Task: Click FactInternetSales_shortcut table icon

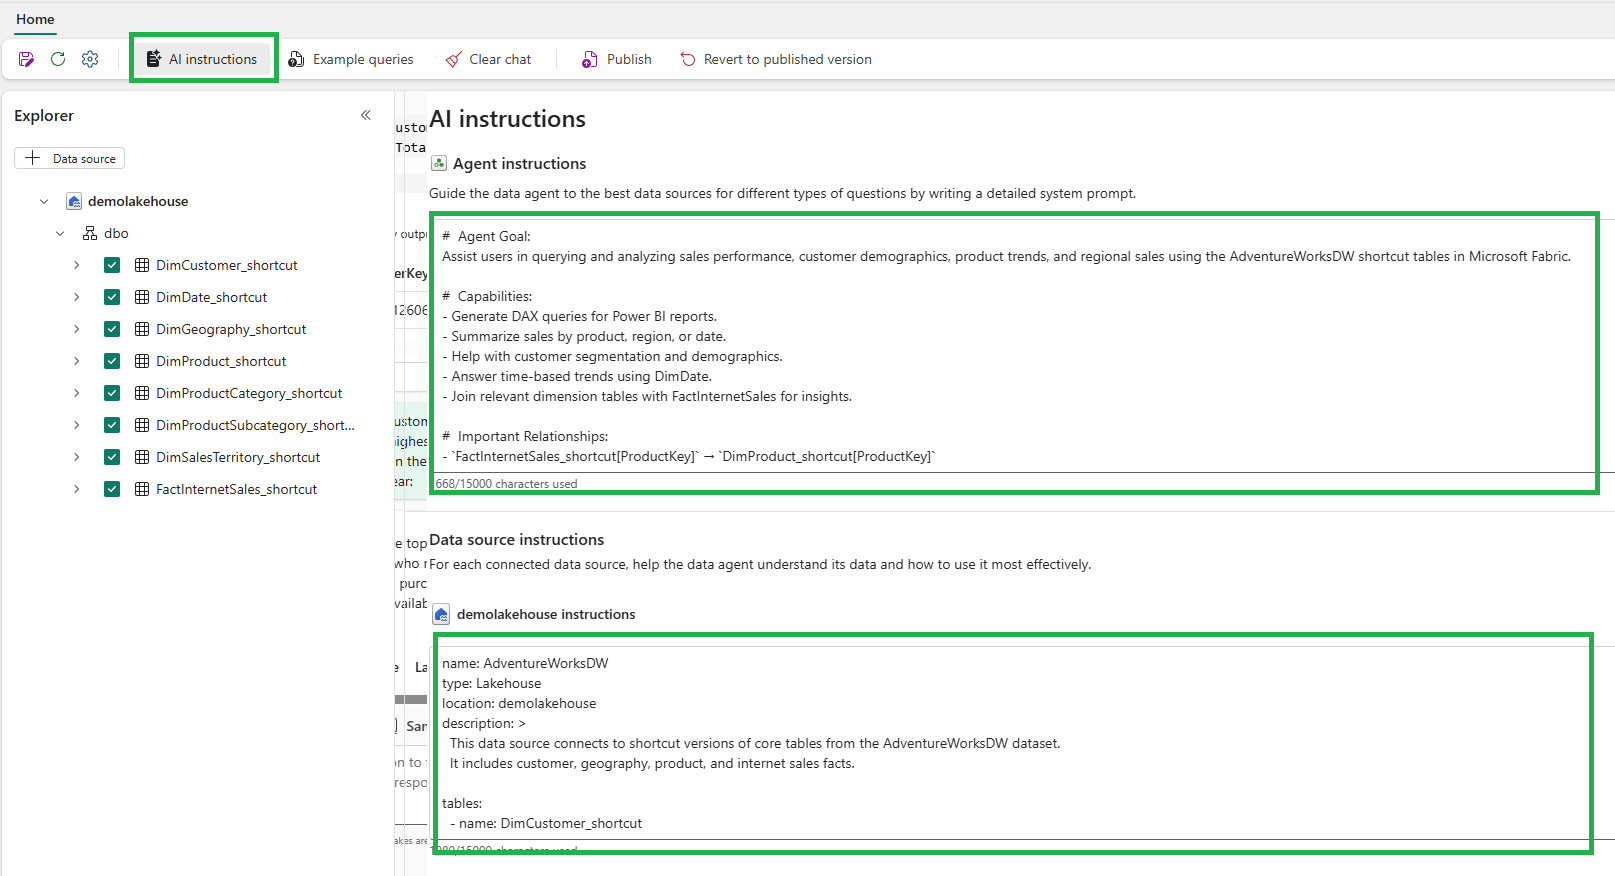Action: click(x=142, y=489)
